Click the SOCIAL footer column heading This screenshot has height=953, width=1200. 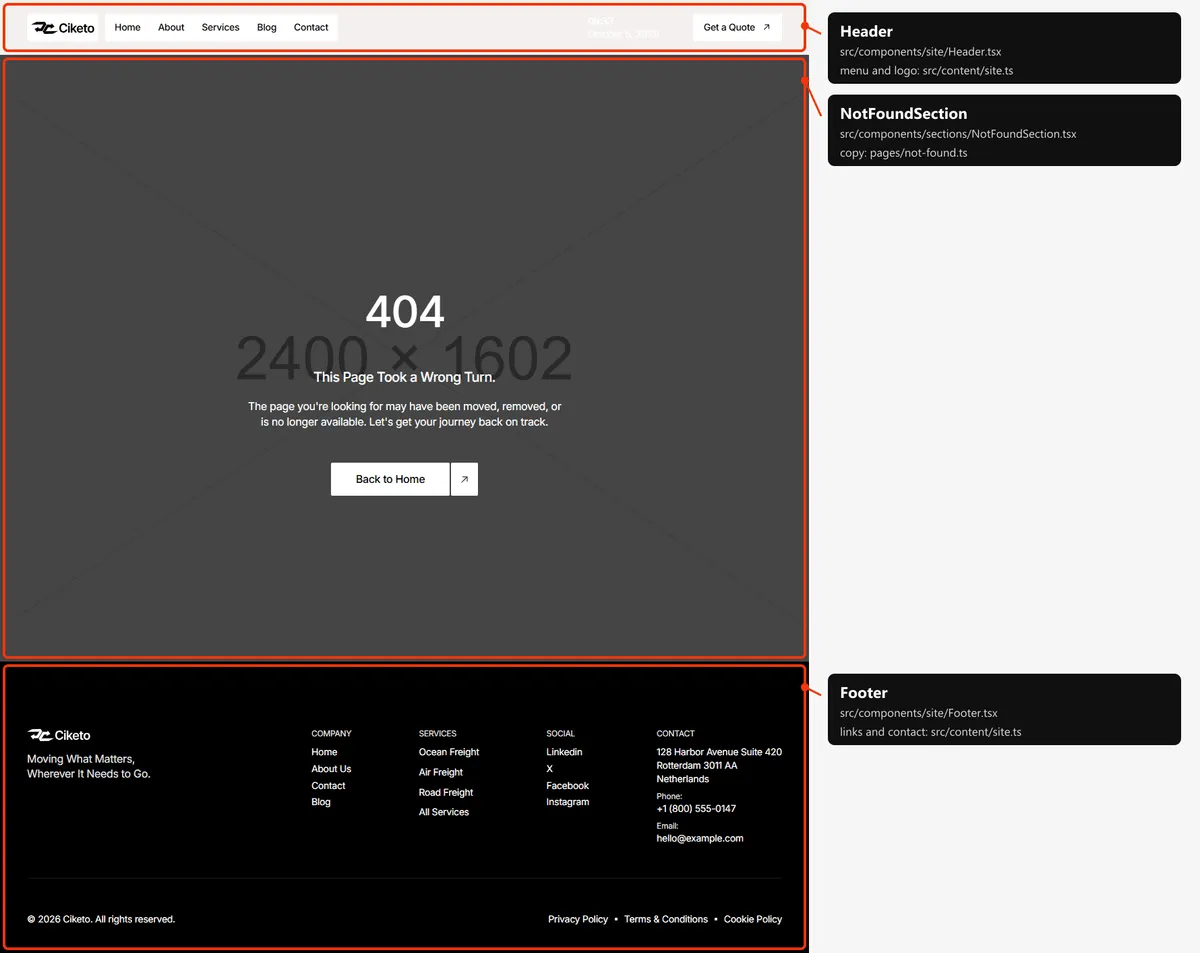click(560, 733)
